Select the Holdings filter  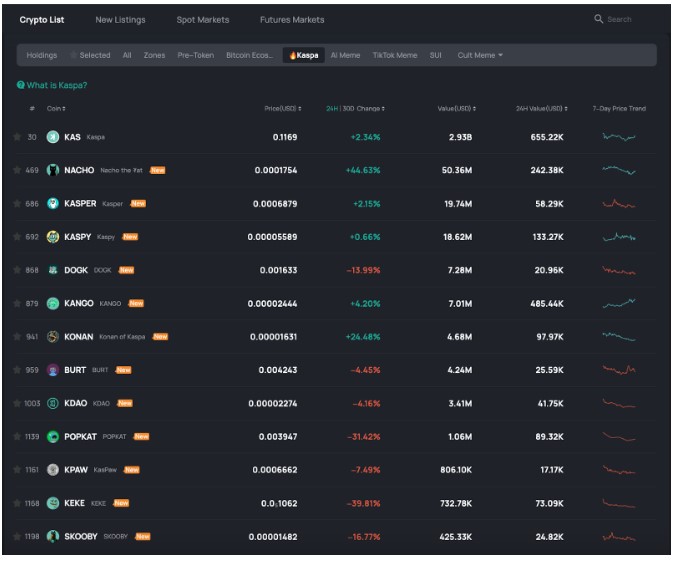point(42,55)
